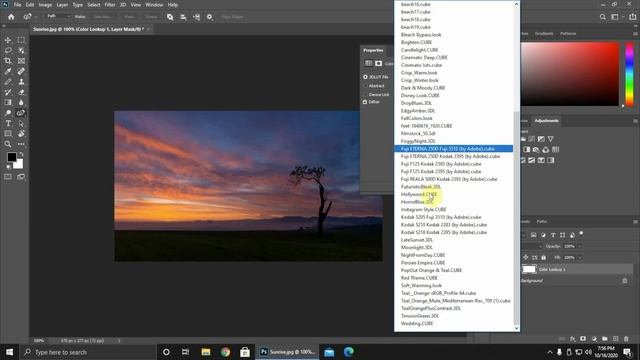The height and width of the screenshot is (360, 640).
Task: Select the Dodge tool
Action: pos(8,113)
